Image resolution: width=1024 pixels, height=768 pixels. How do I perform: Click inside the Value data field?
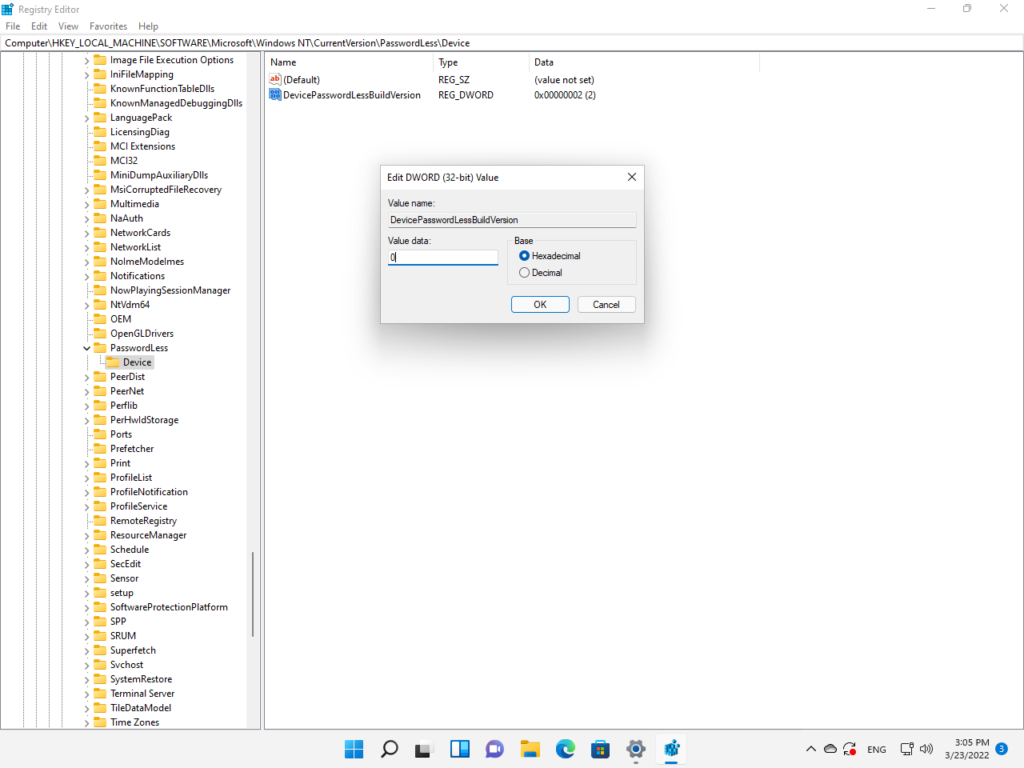tap(443, 257)
